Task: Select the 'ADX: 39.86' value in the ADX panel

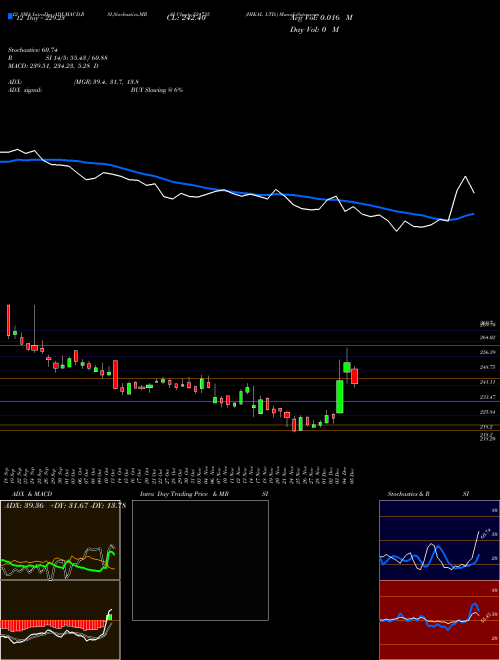Action: click(x=24, y=506)
